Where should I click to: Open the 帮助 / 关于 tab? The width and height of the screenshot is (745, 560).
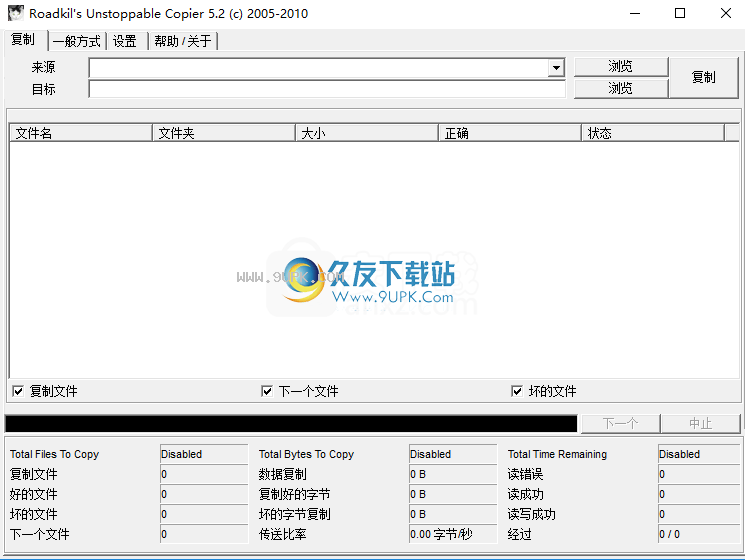pos(183,41)
